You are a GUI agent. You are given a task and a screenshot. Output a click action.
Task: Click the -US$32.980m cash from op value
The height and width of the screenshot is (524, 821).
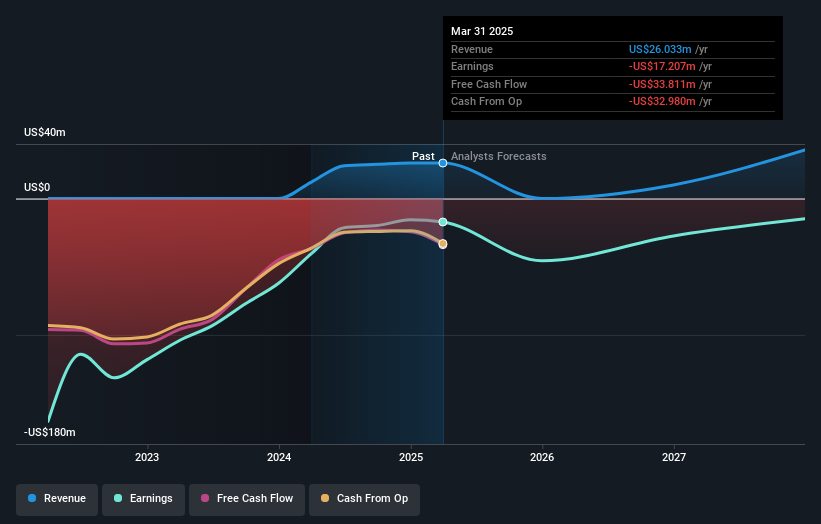point(662,102)
